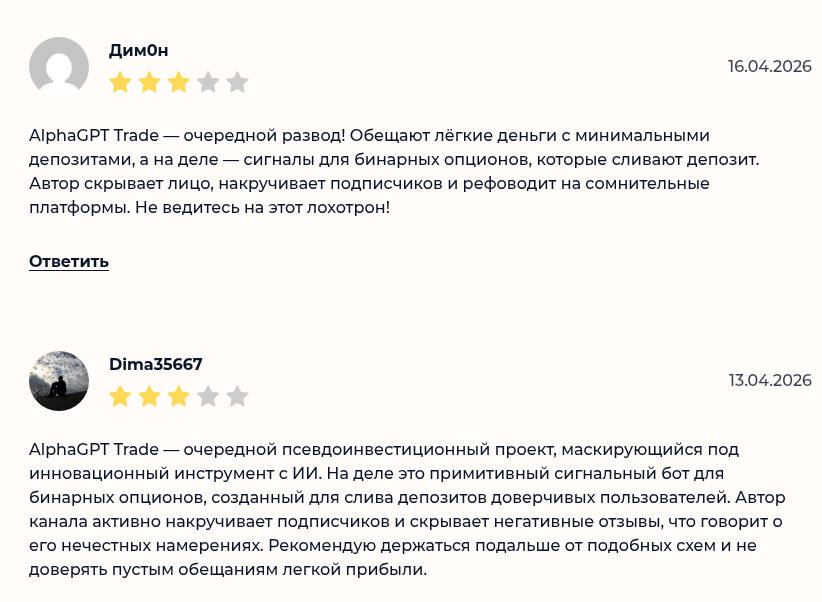Click the fourth gray star in Дим0н's rating
Viewport: 822px width, 602px height.
[208, 82]
